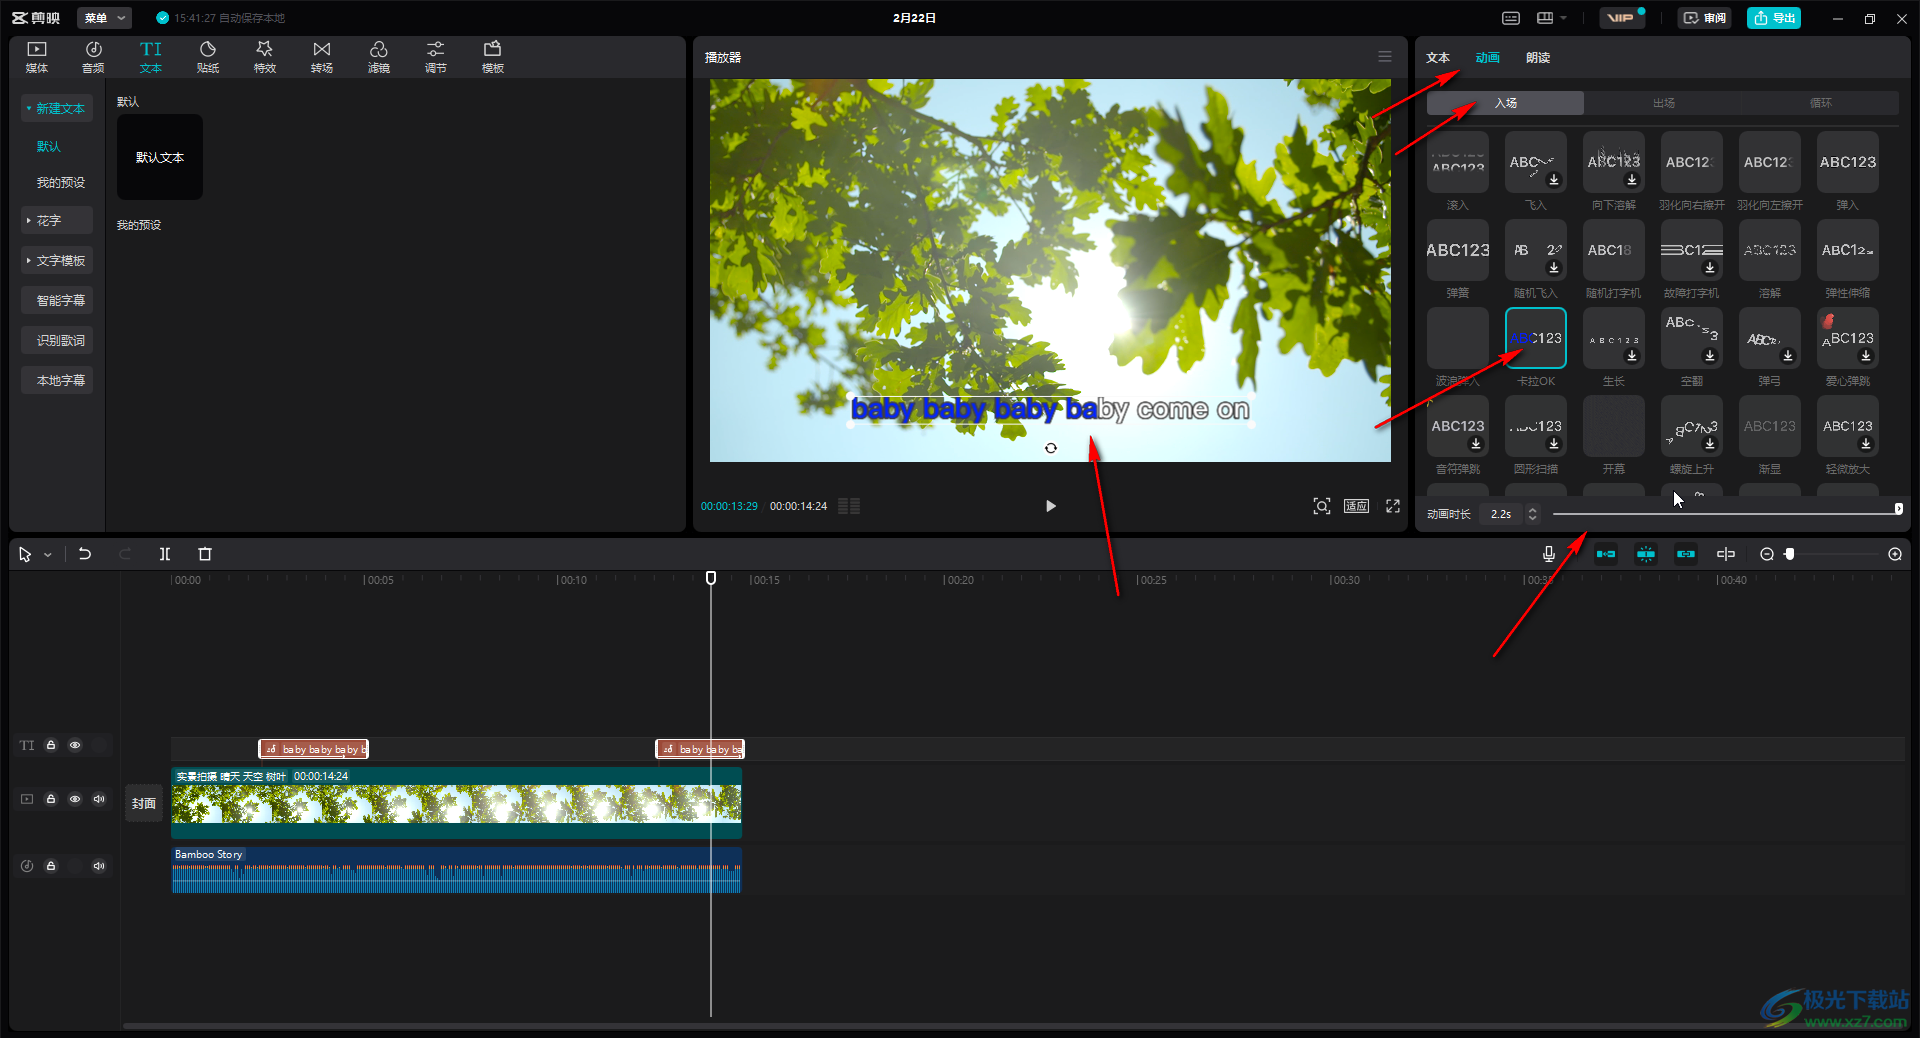The width and height of the screenshot is (1920, 1038).
Task: Open the 调节 adjustment panel
Action: [436, 57]
